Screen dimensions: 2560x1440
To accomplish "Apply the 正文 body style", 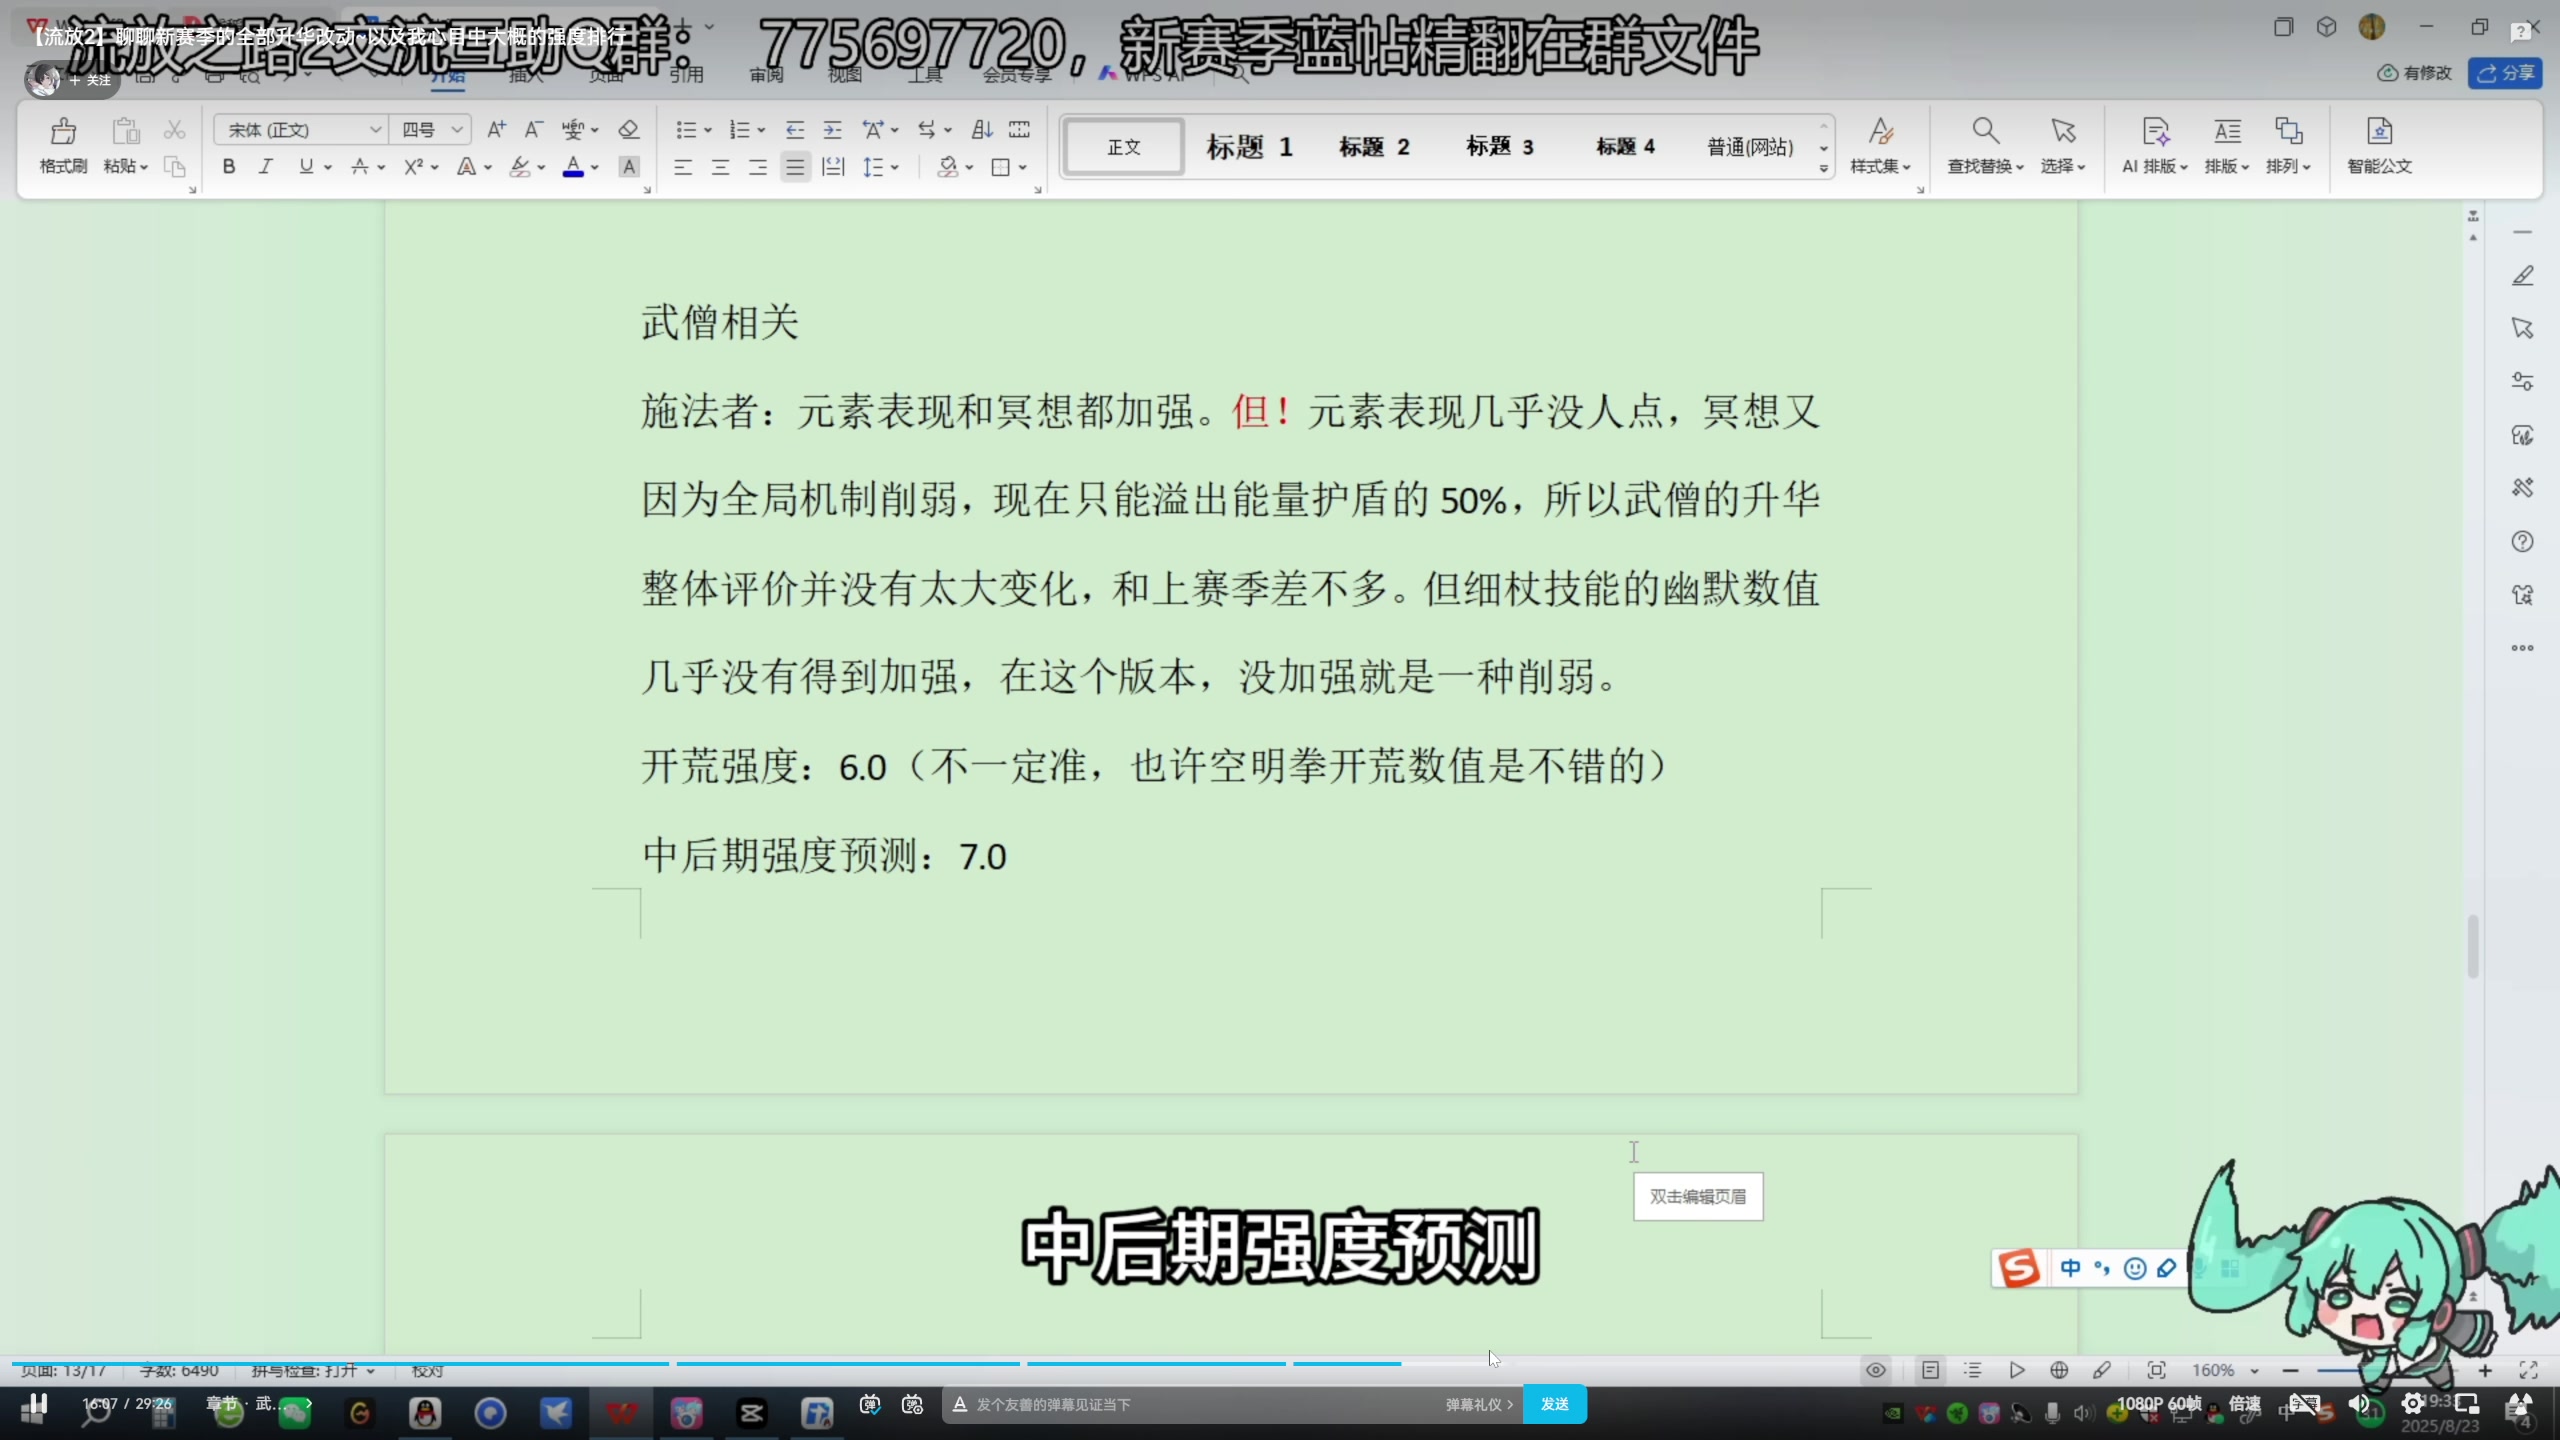I will pos(1124,147).
